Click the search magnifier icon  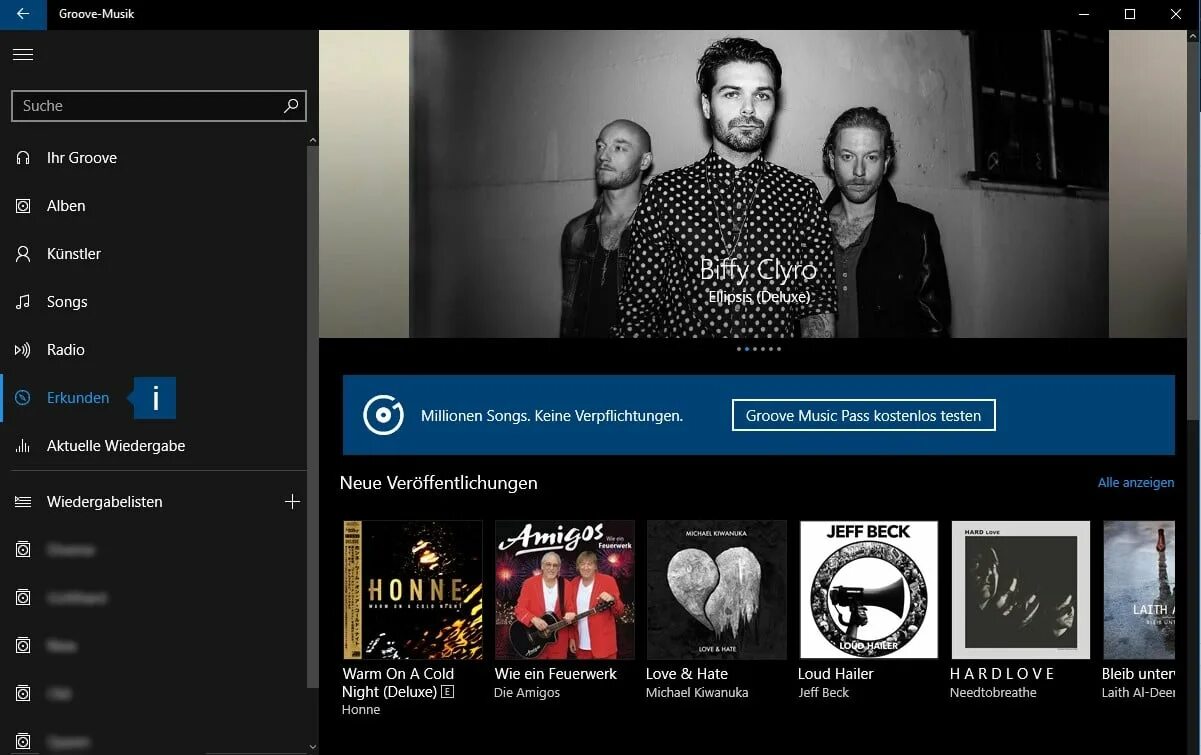click(x=291, y=105)
